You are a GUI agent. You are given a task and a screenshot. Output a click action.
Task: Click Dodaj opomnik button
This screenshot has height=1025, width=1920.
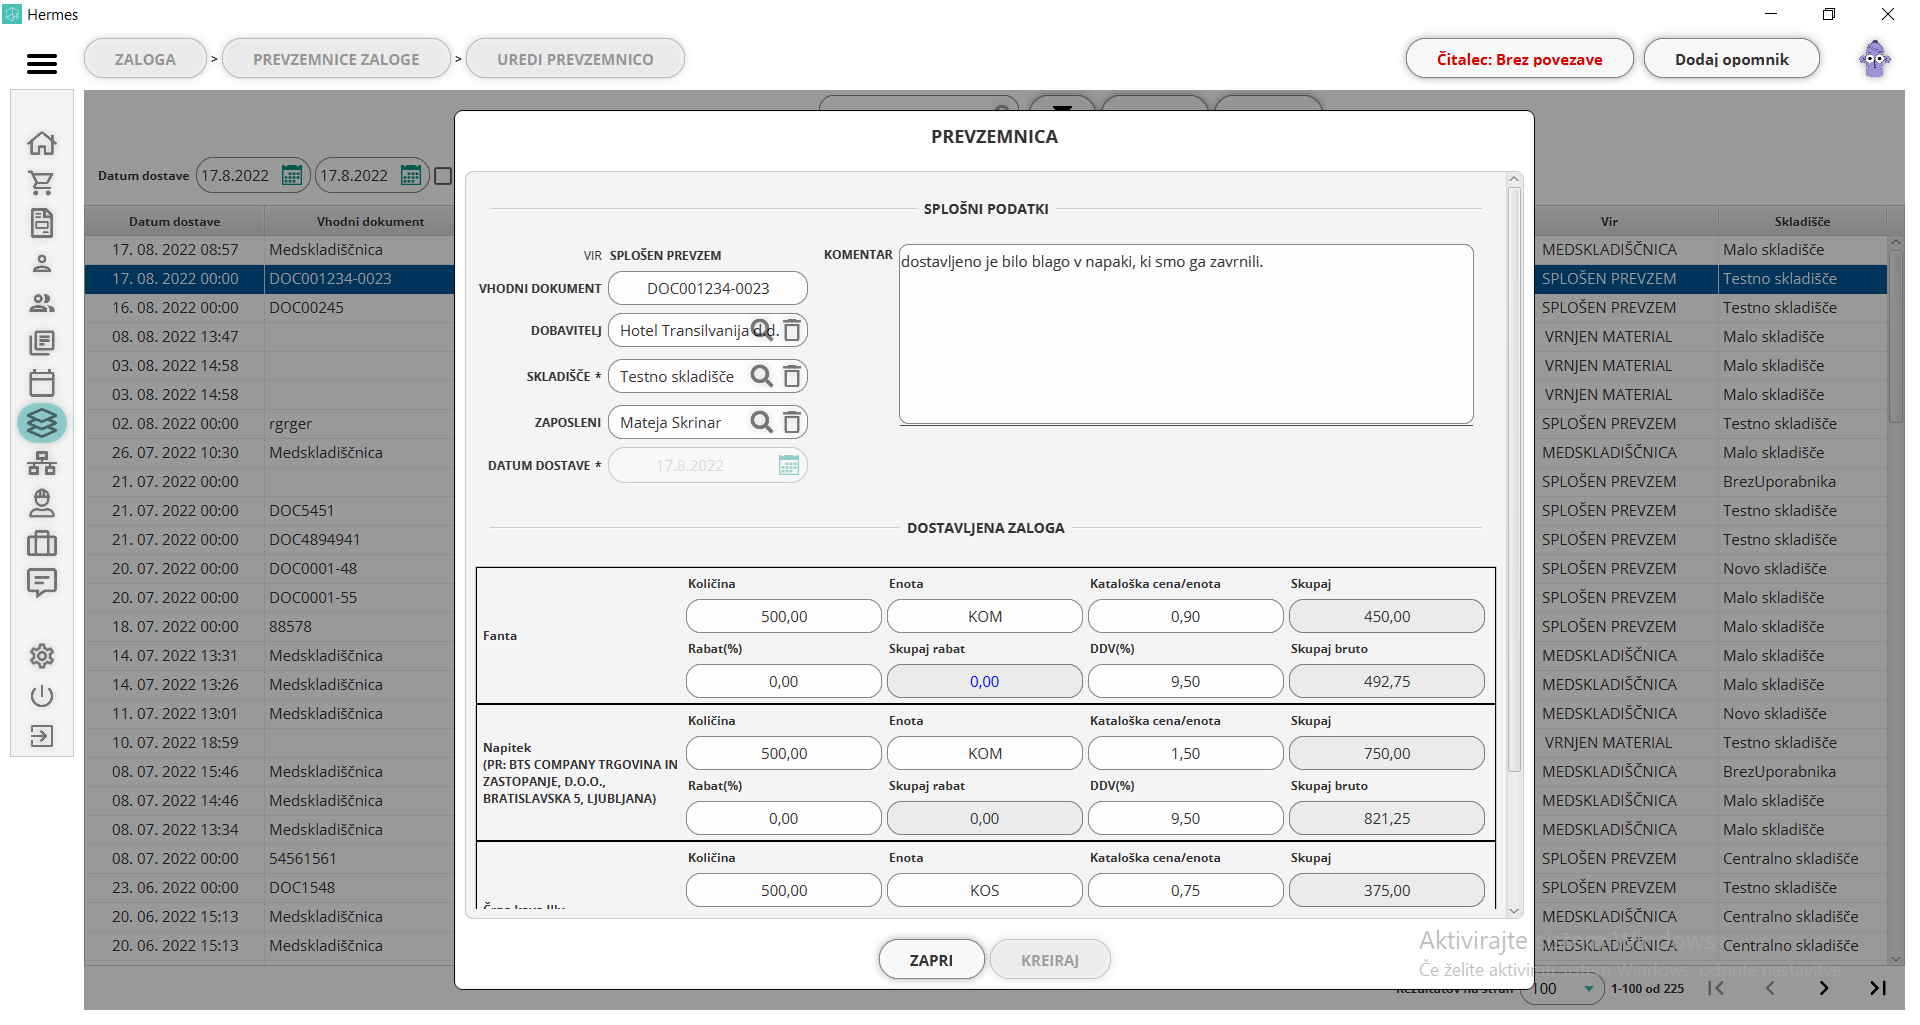1731,59
